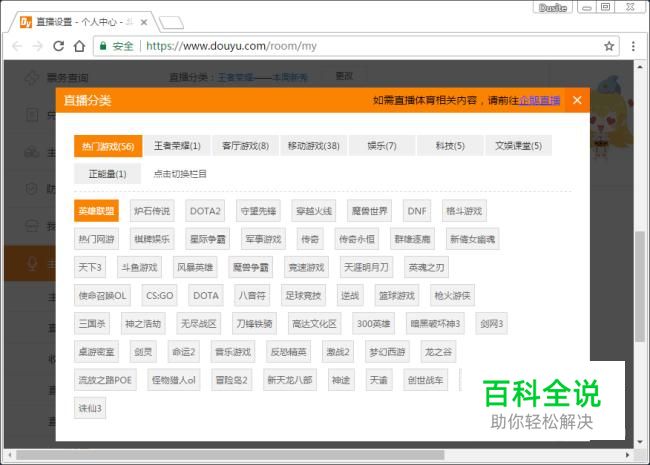Select the 无尽战区 category

point(199,324)
